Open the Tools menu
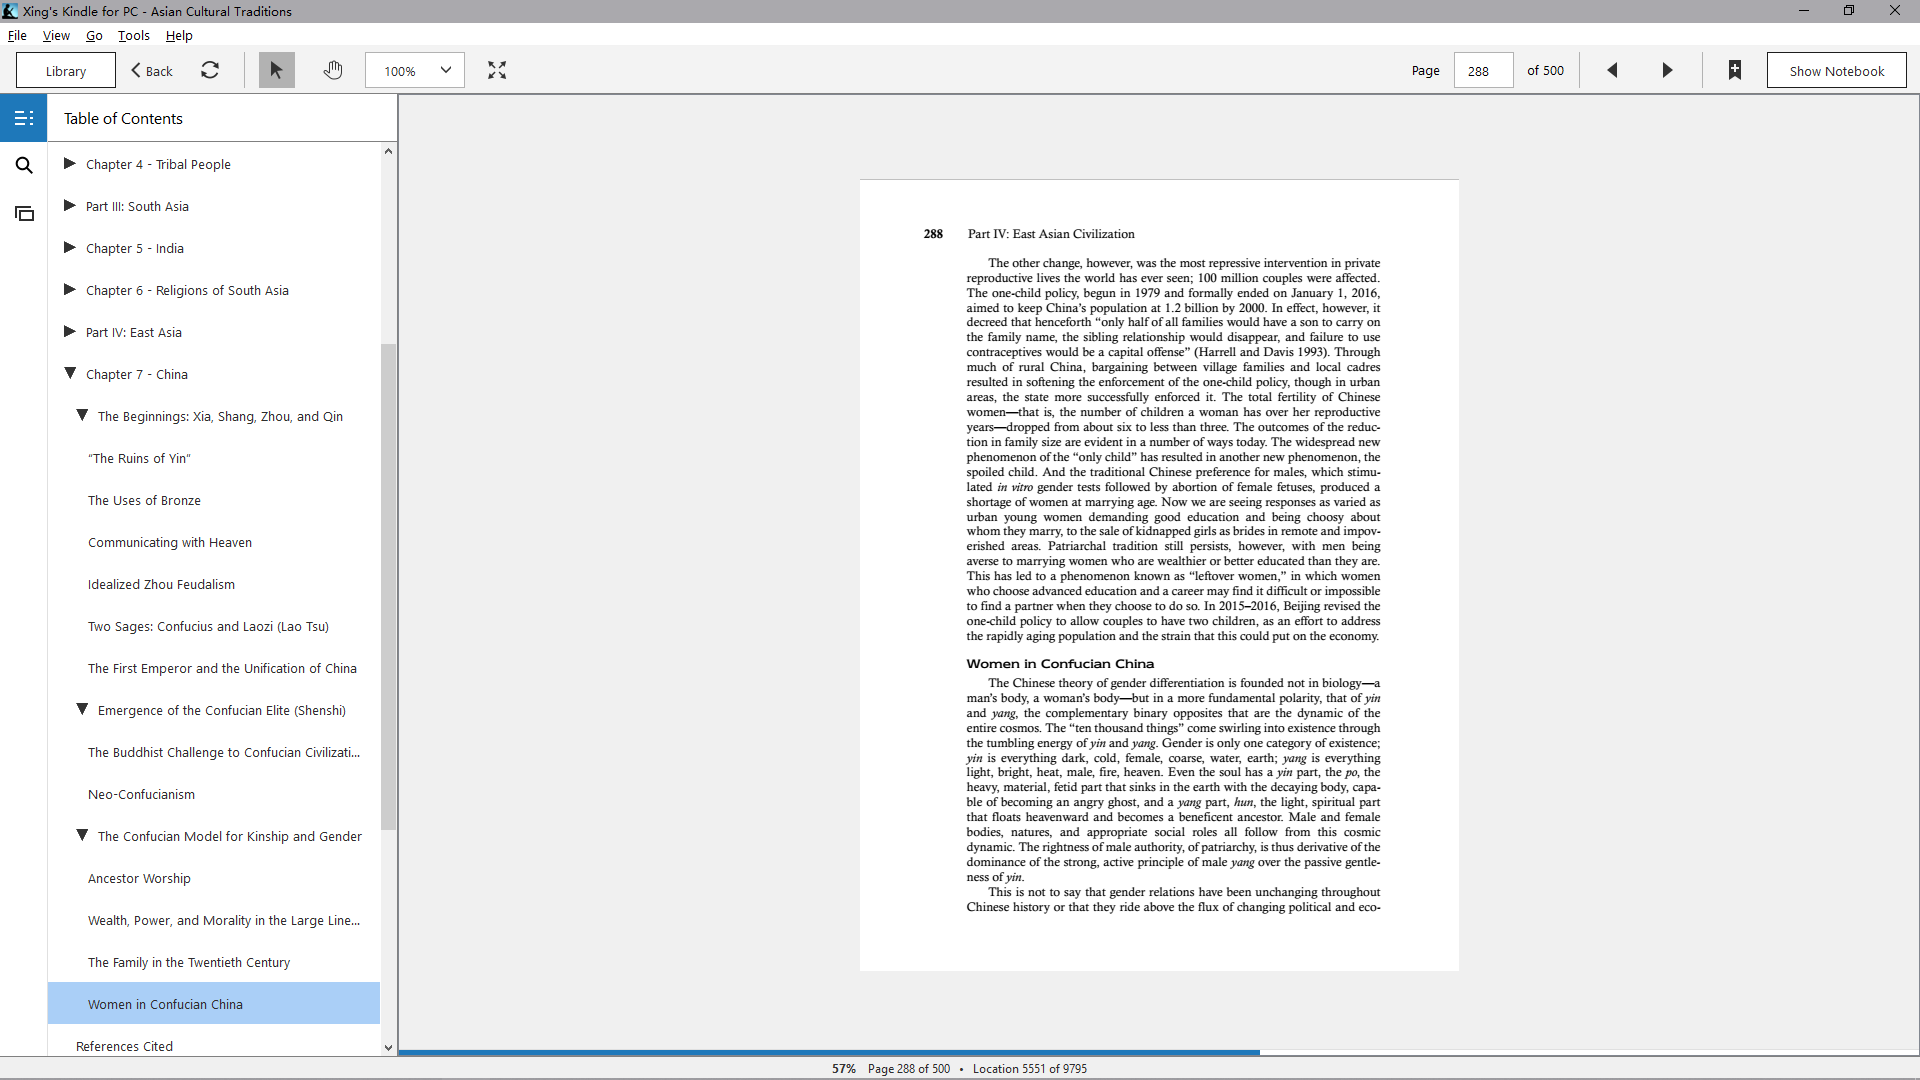The width and height of the screenshot is (1920, 1080). [x=134, y=35]
